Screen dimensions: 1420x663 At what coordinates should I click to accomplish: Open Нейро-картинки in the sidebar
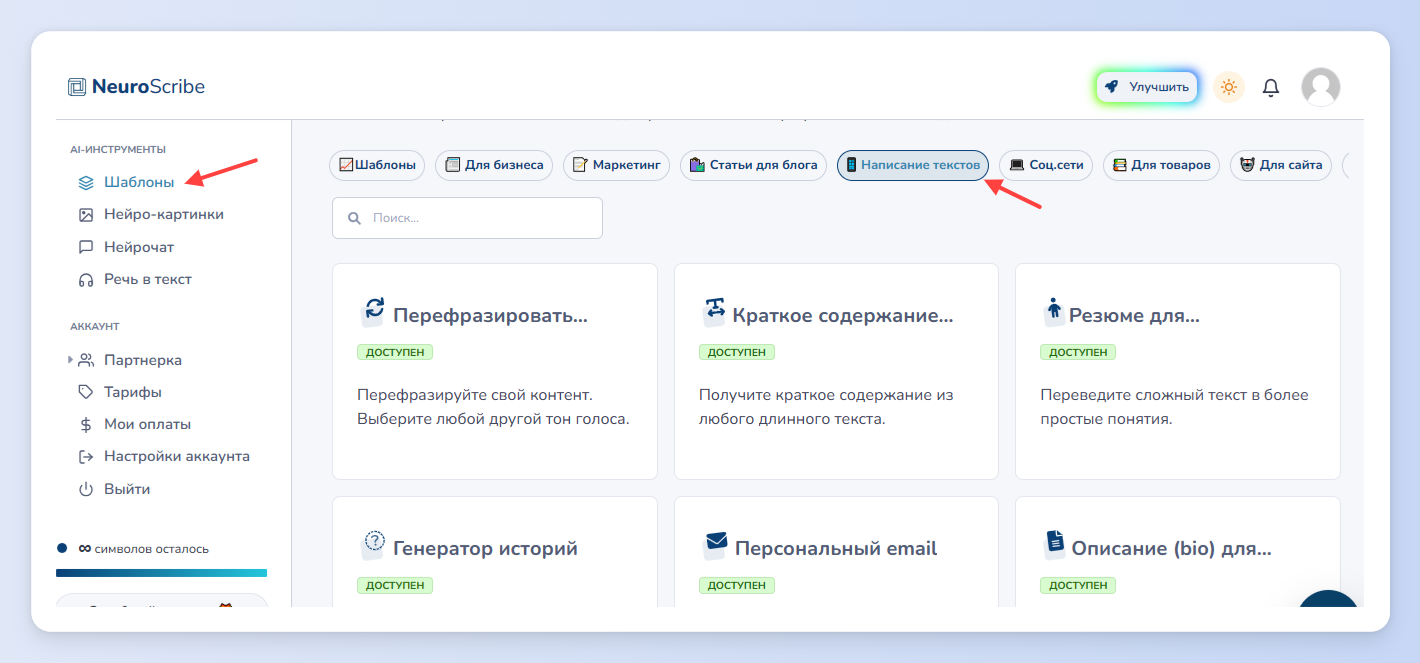(164, 214)
